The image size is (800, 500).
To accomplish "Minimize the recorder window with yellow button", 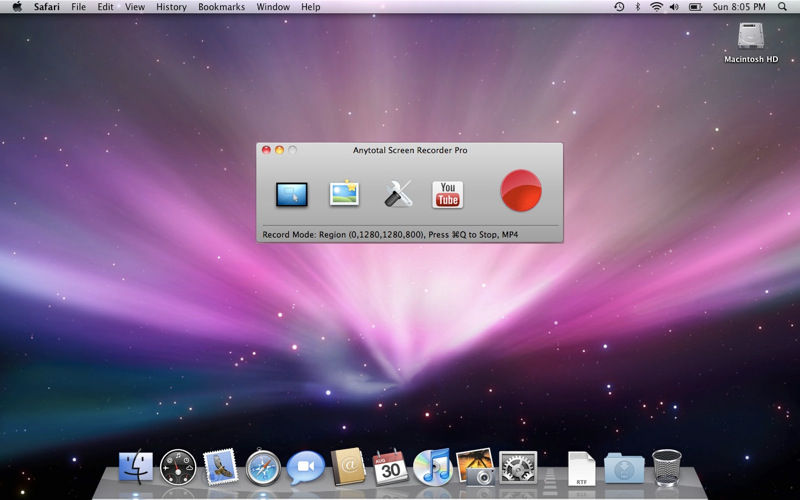I will 279,150.
